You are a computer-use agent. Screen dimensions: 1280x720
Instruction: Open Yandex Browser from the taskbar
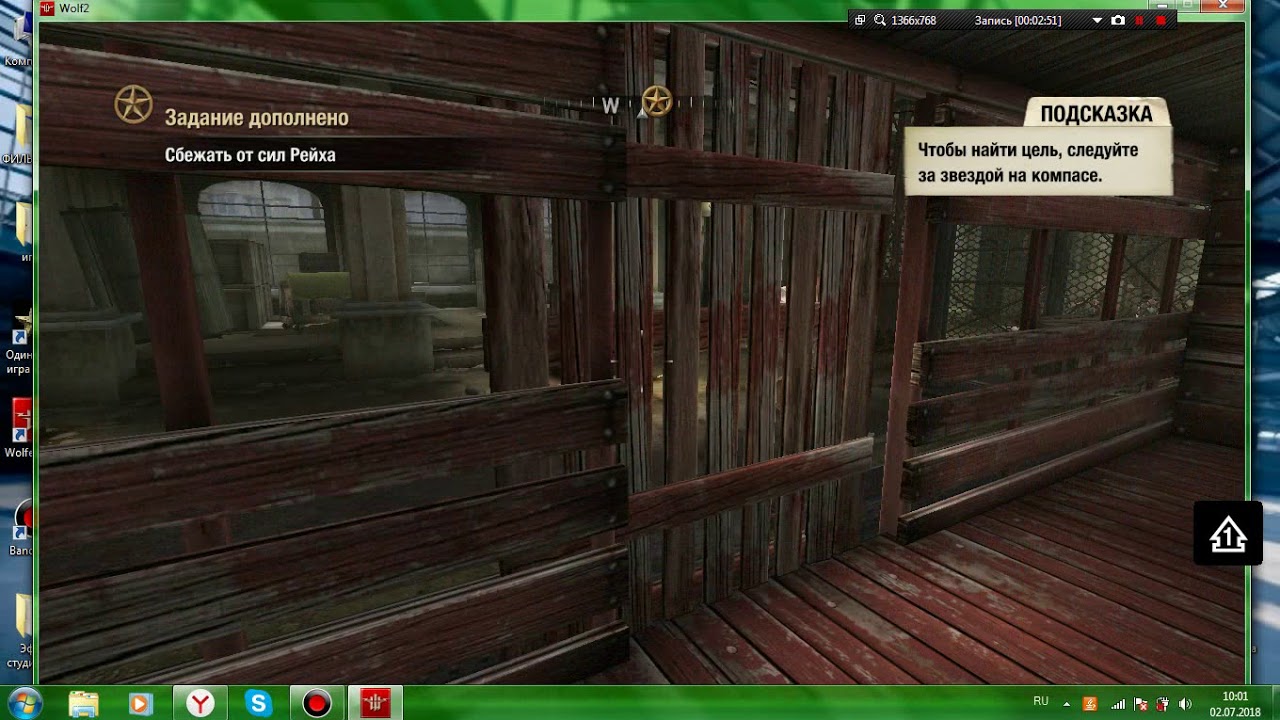coord(201,704)
